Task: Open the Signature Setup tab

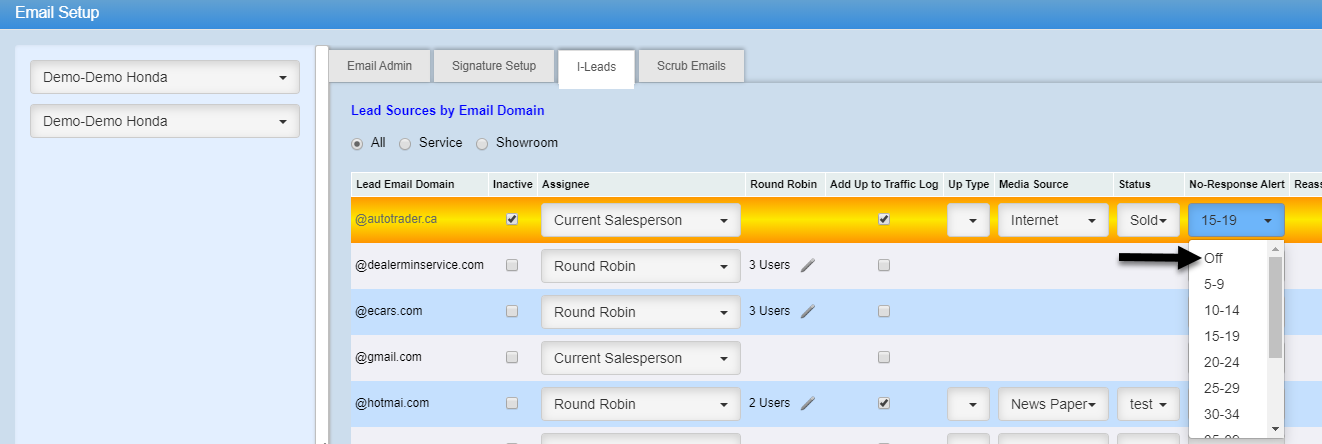Action: [x=494, y=66]
